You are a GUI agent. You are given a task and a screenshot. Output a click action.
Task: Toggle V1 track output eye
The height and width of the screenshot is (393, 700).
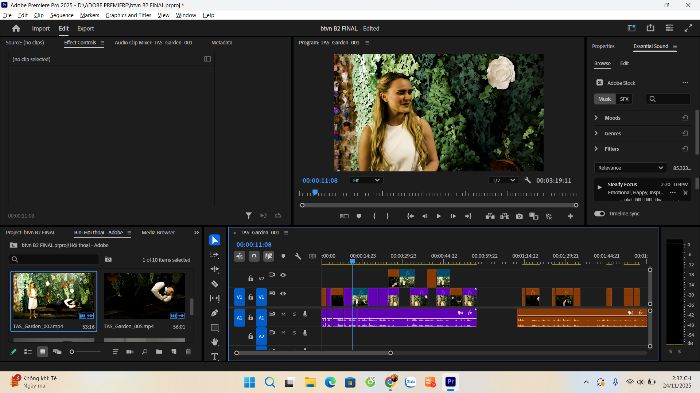pyautogui.click(x=283, y=293)
